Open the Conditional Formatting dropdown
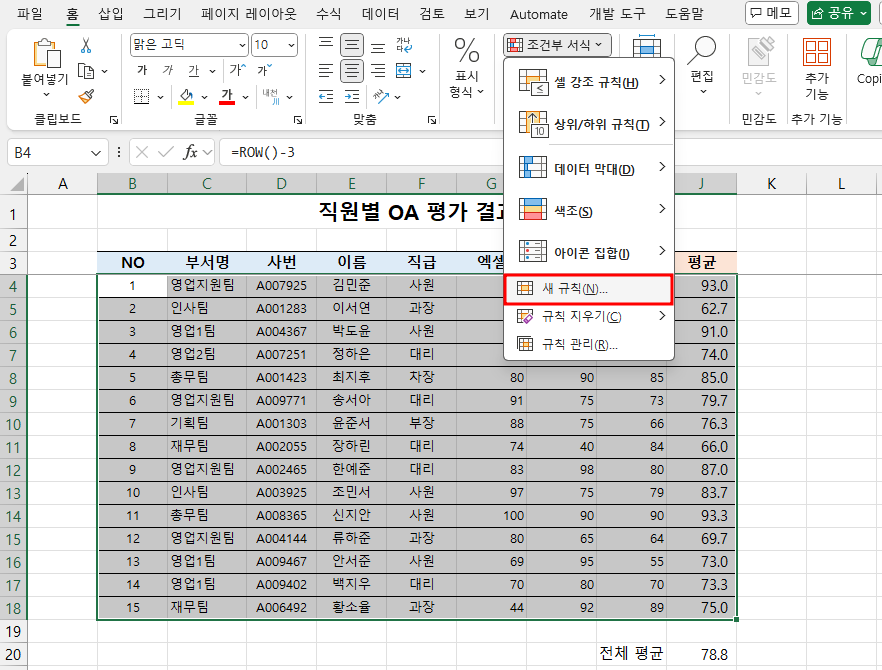This screenshot has width=882, height=670. point(557,44)
